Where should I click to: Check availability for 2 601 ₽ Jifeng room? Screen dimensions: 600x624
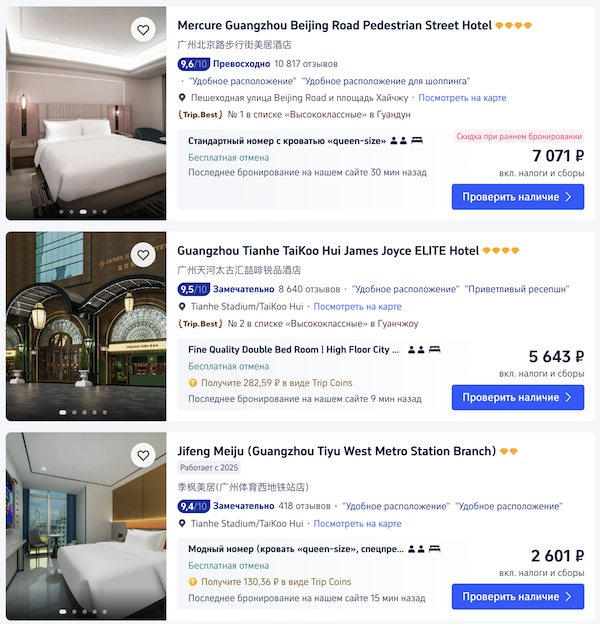(518, 596)
